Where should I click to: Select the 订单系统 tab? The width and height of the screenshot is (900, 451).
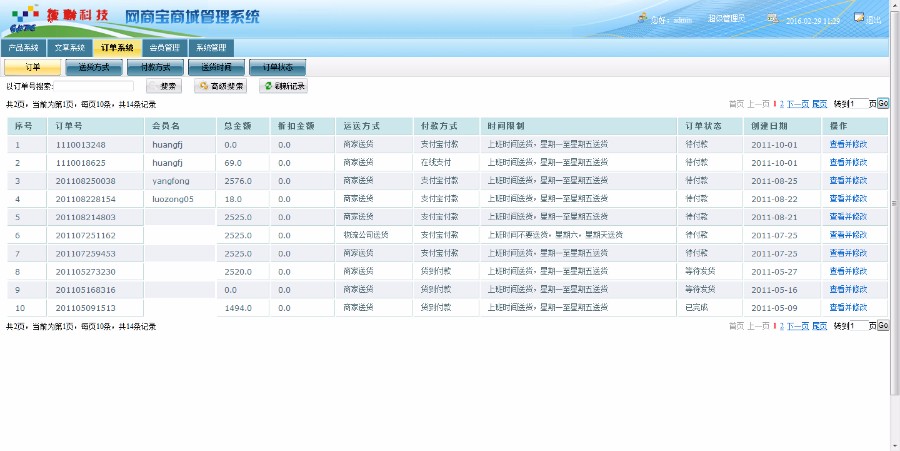tap(117, 48)
